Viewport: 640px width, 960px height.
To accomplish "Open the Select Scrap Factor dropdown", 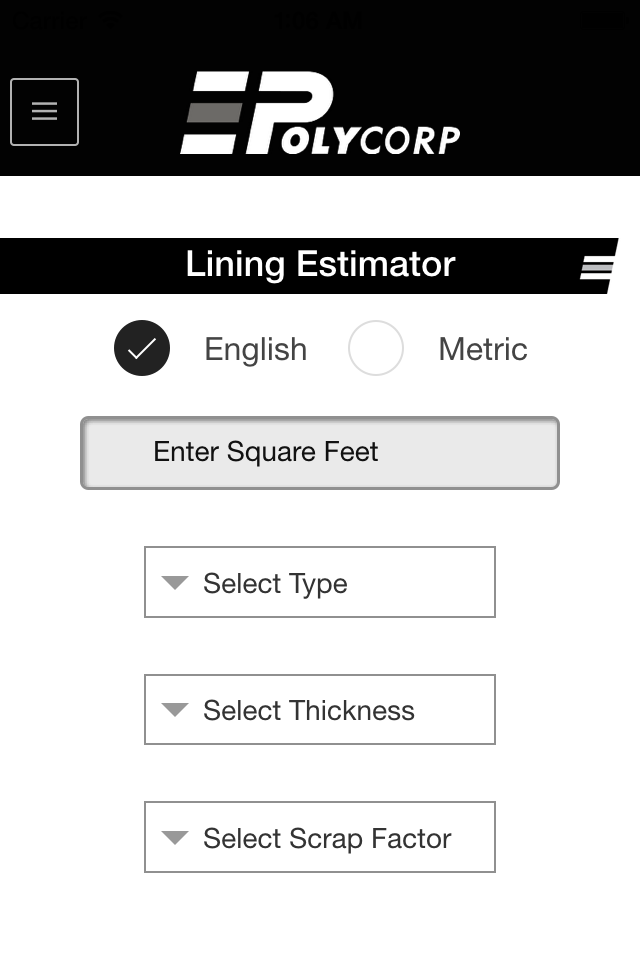I will pyautogui.click(x=320, y=837).
